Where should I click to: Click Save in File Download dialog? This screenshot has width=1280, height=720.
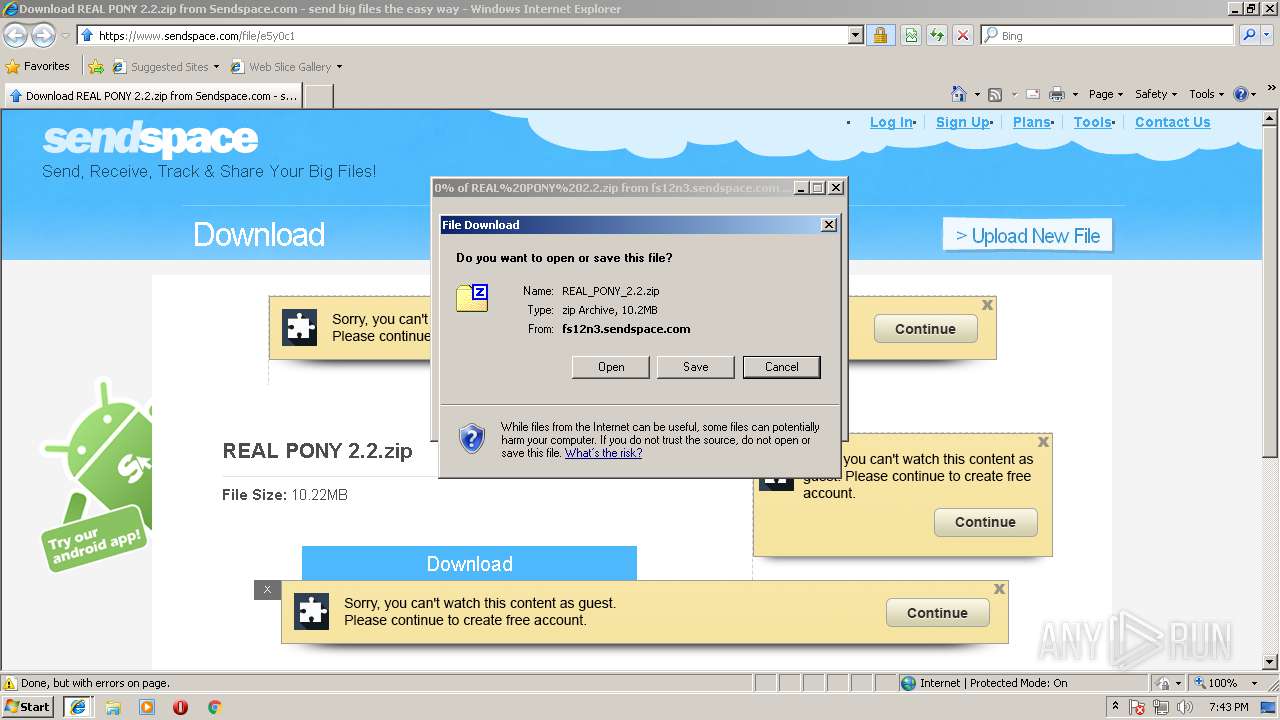click(x=696, y=367)
